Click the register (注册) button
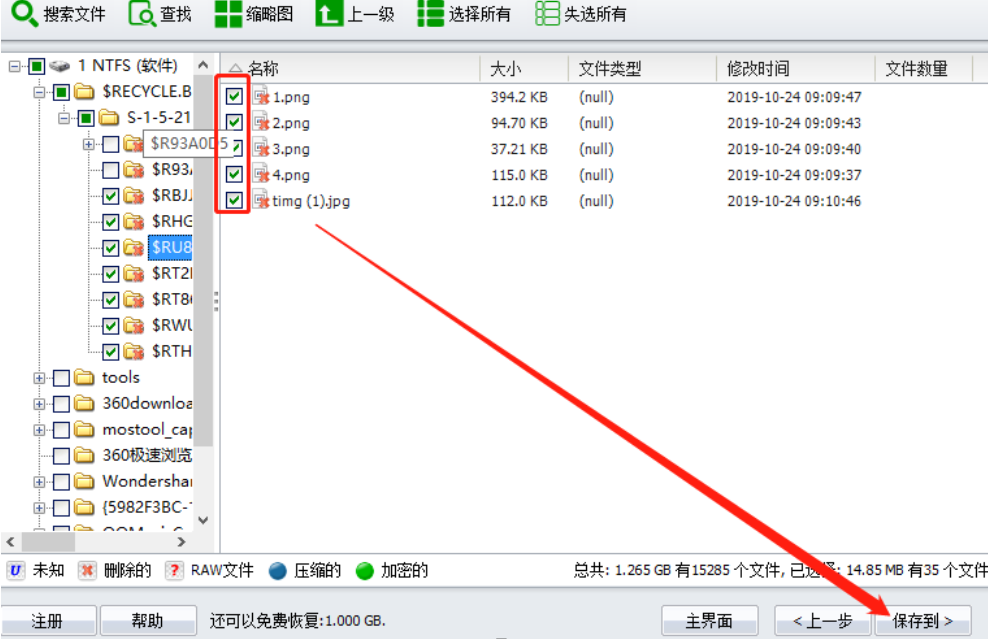988x639 pixels. (48, 621)
